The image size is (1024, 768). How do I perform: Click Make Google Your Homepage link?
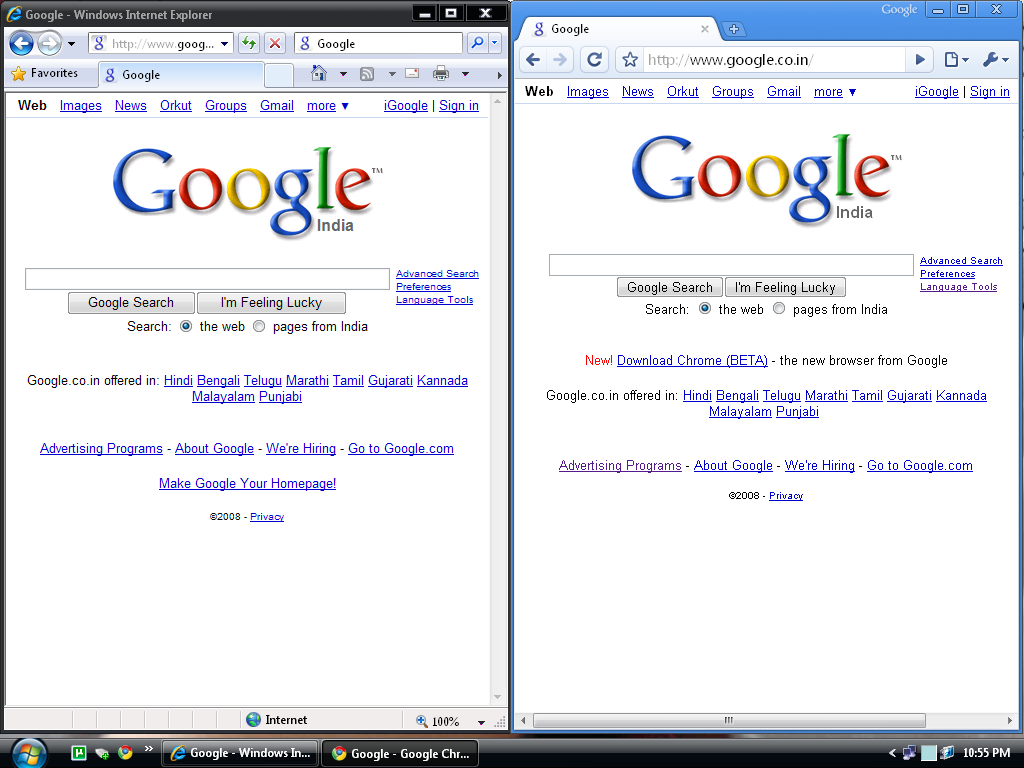coord(248,483)
